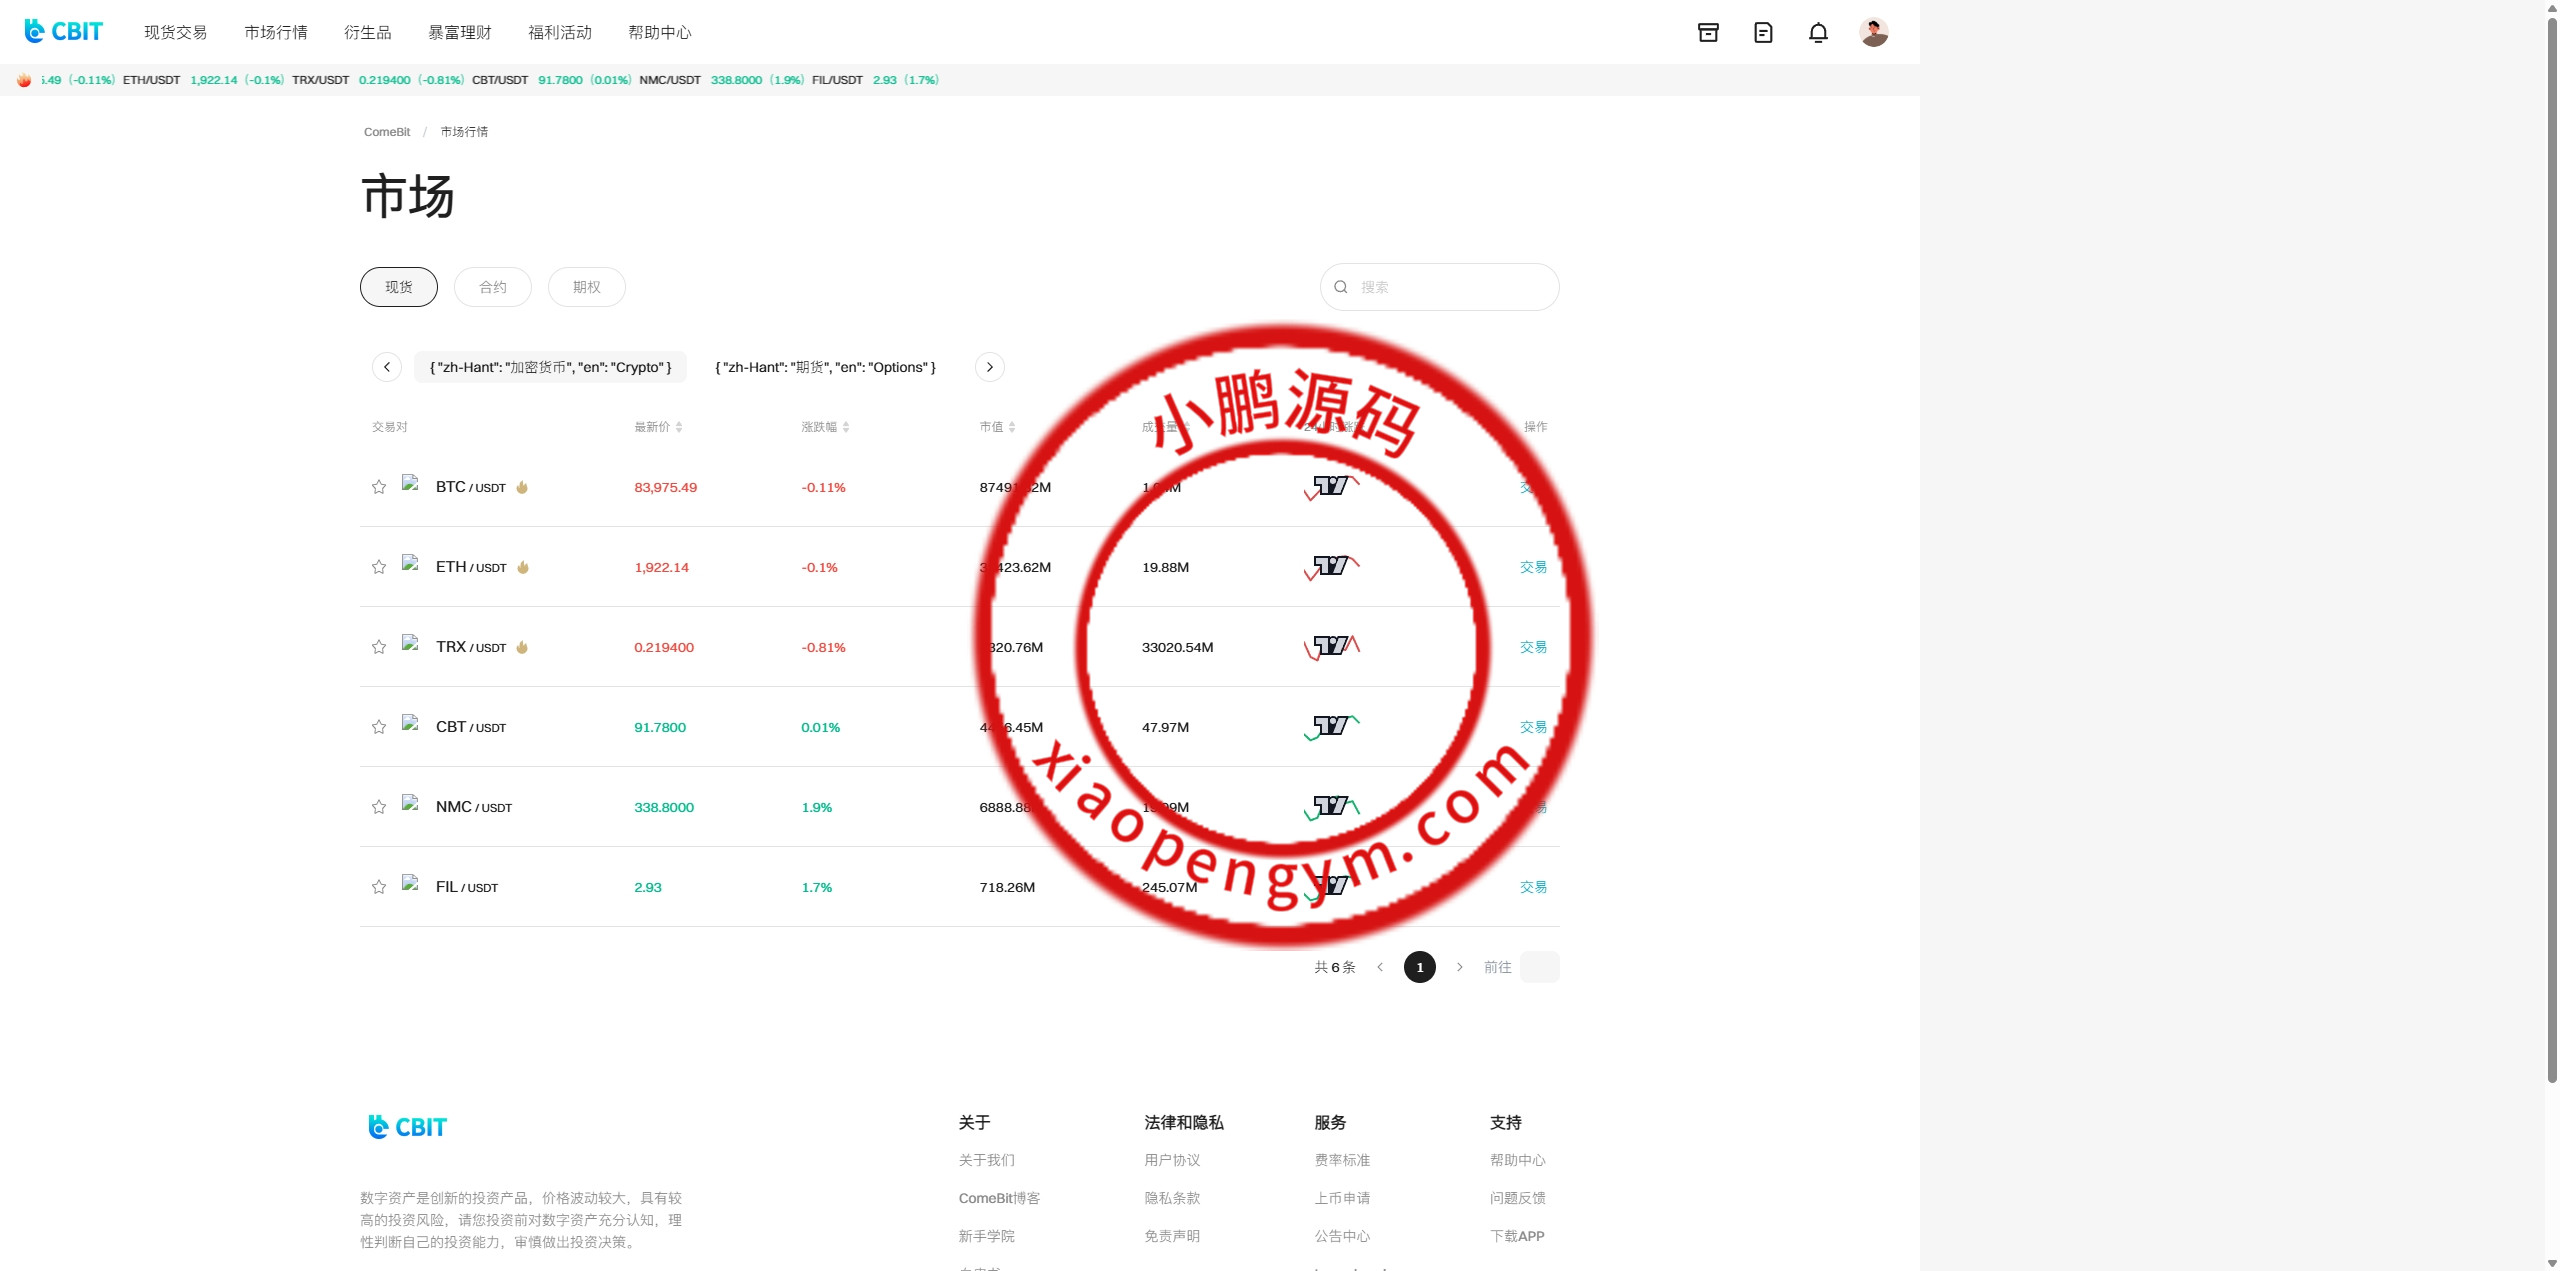Click 交易 link for ETH/USDT row
Screen dimensions: 2560x1271
tap(1533, 567)
